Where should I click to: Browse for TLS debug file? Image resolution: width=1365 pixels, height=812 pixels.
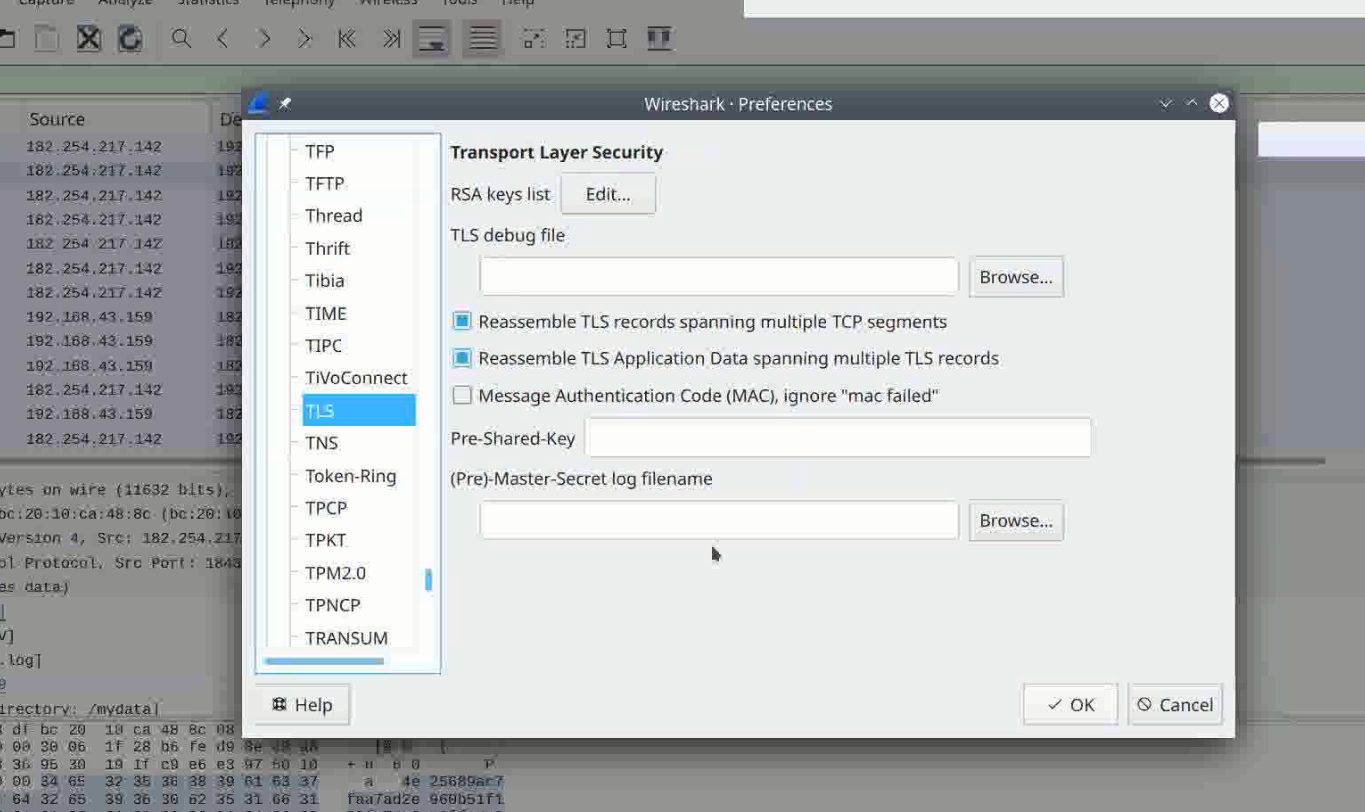pyautogui.click(x=1016, y=277)
